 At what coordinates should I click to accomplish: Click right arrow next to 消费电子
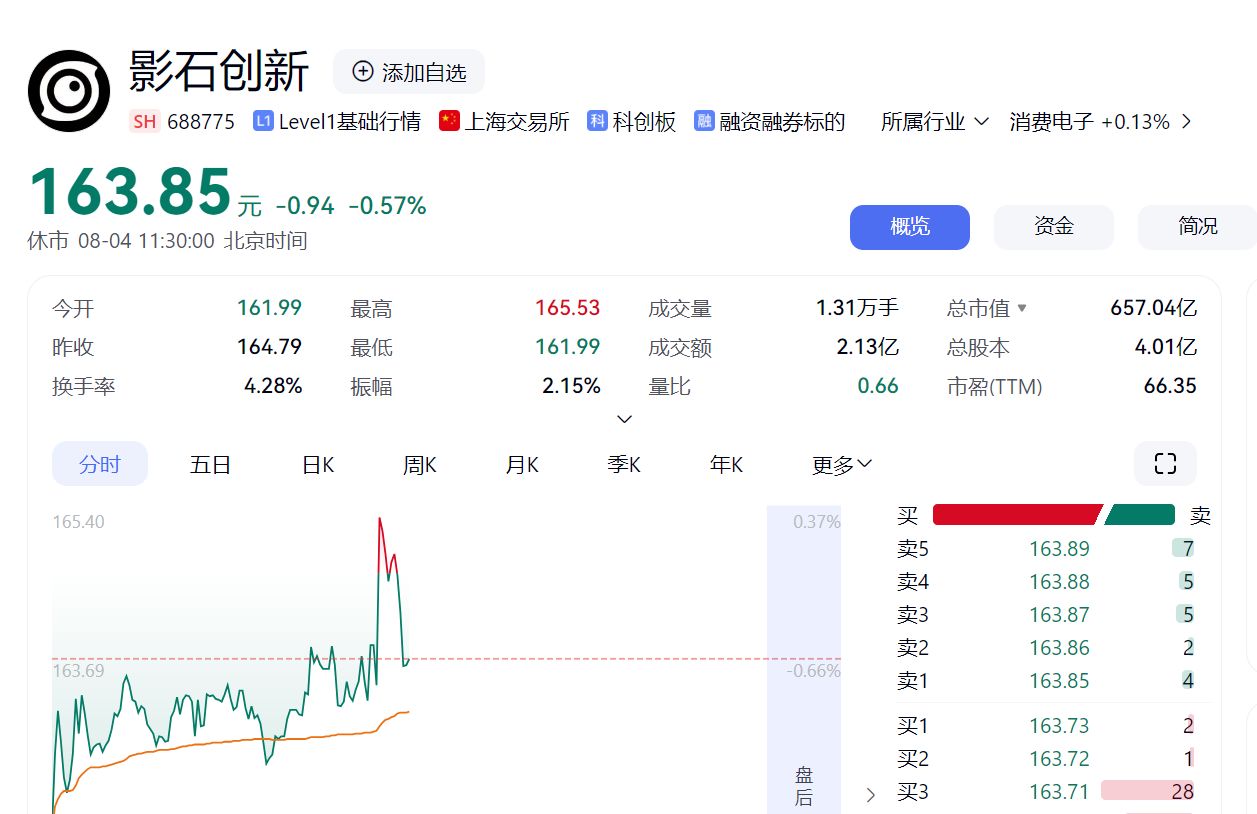click(x=1186, y=122)
